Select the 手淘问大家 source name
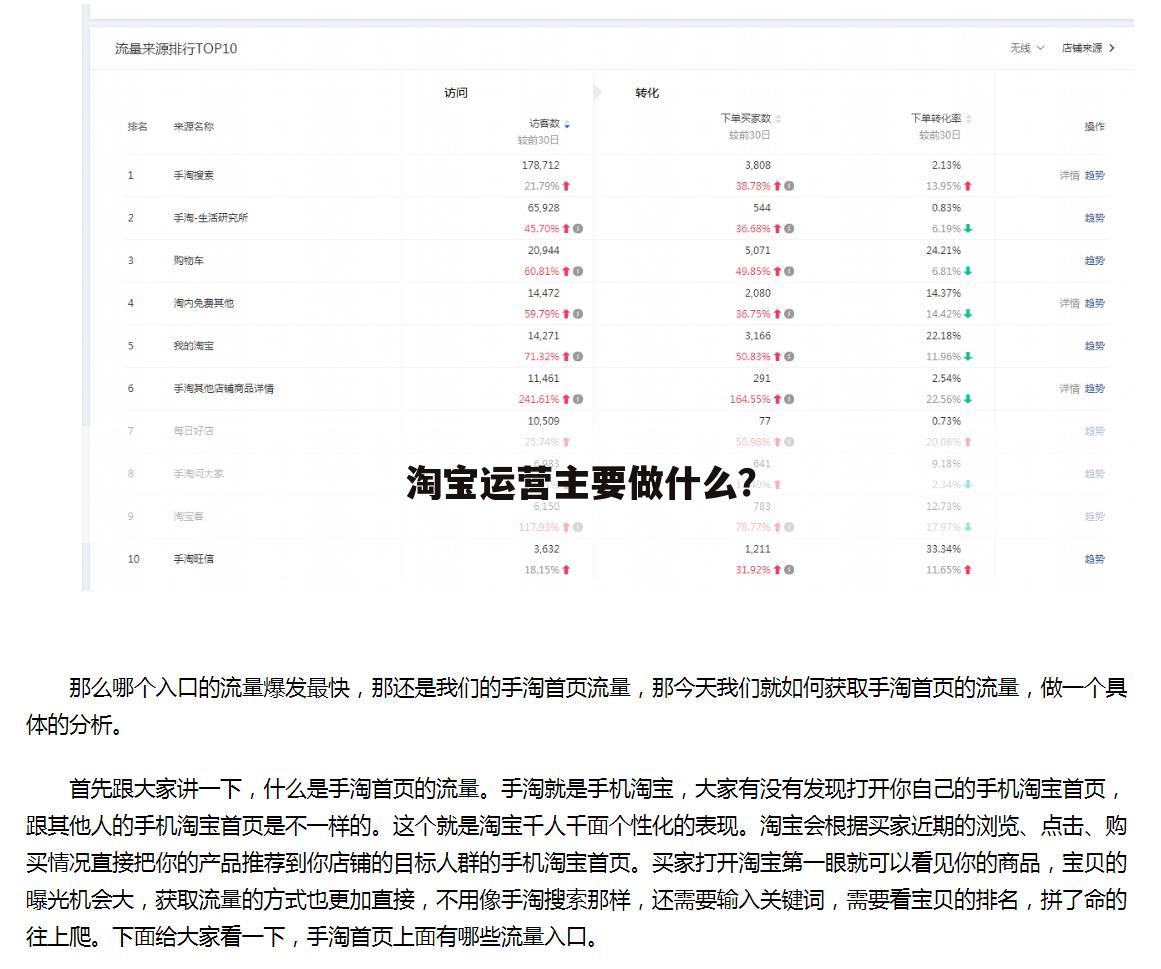Screen dimensions: 1161x969 pos(198,474)
